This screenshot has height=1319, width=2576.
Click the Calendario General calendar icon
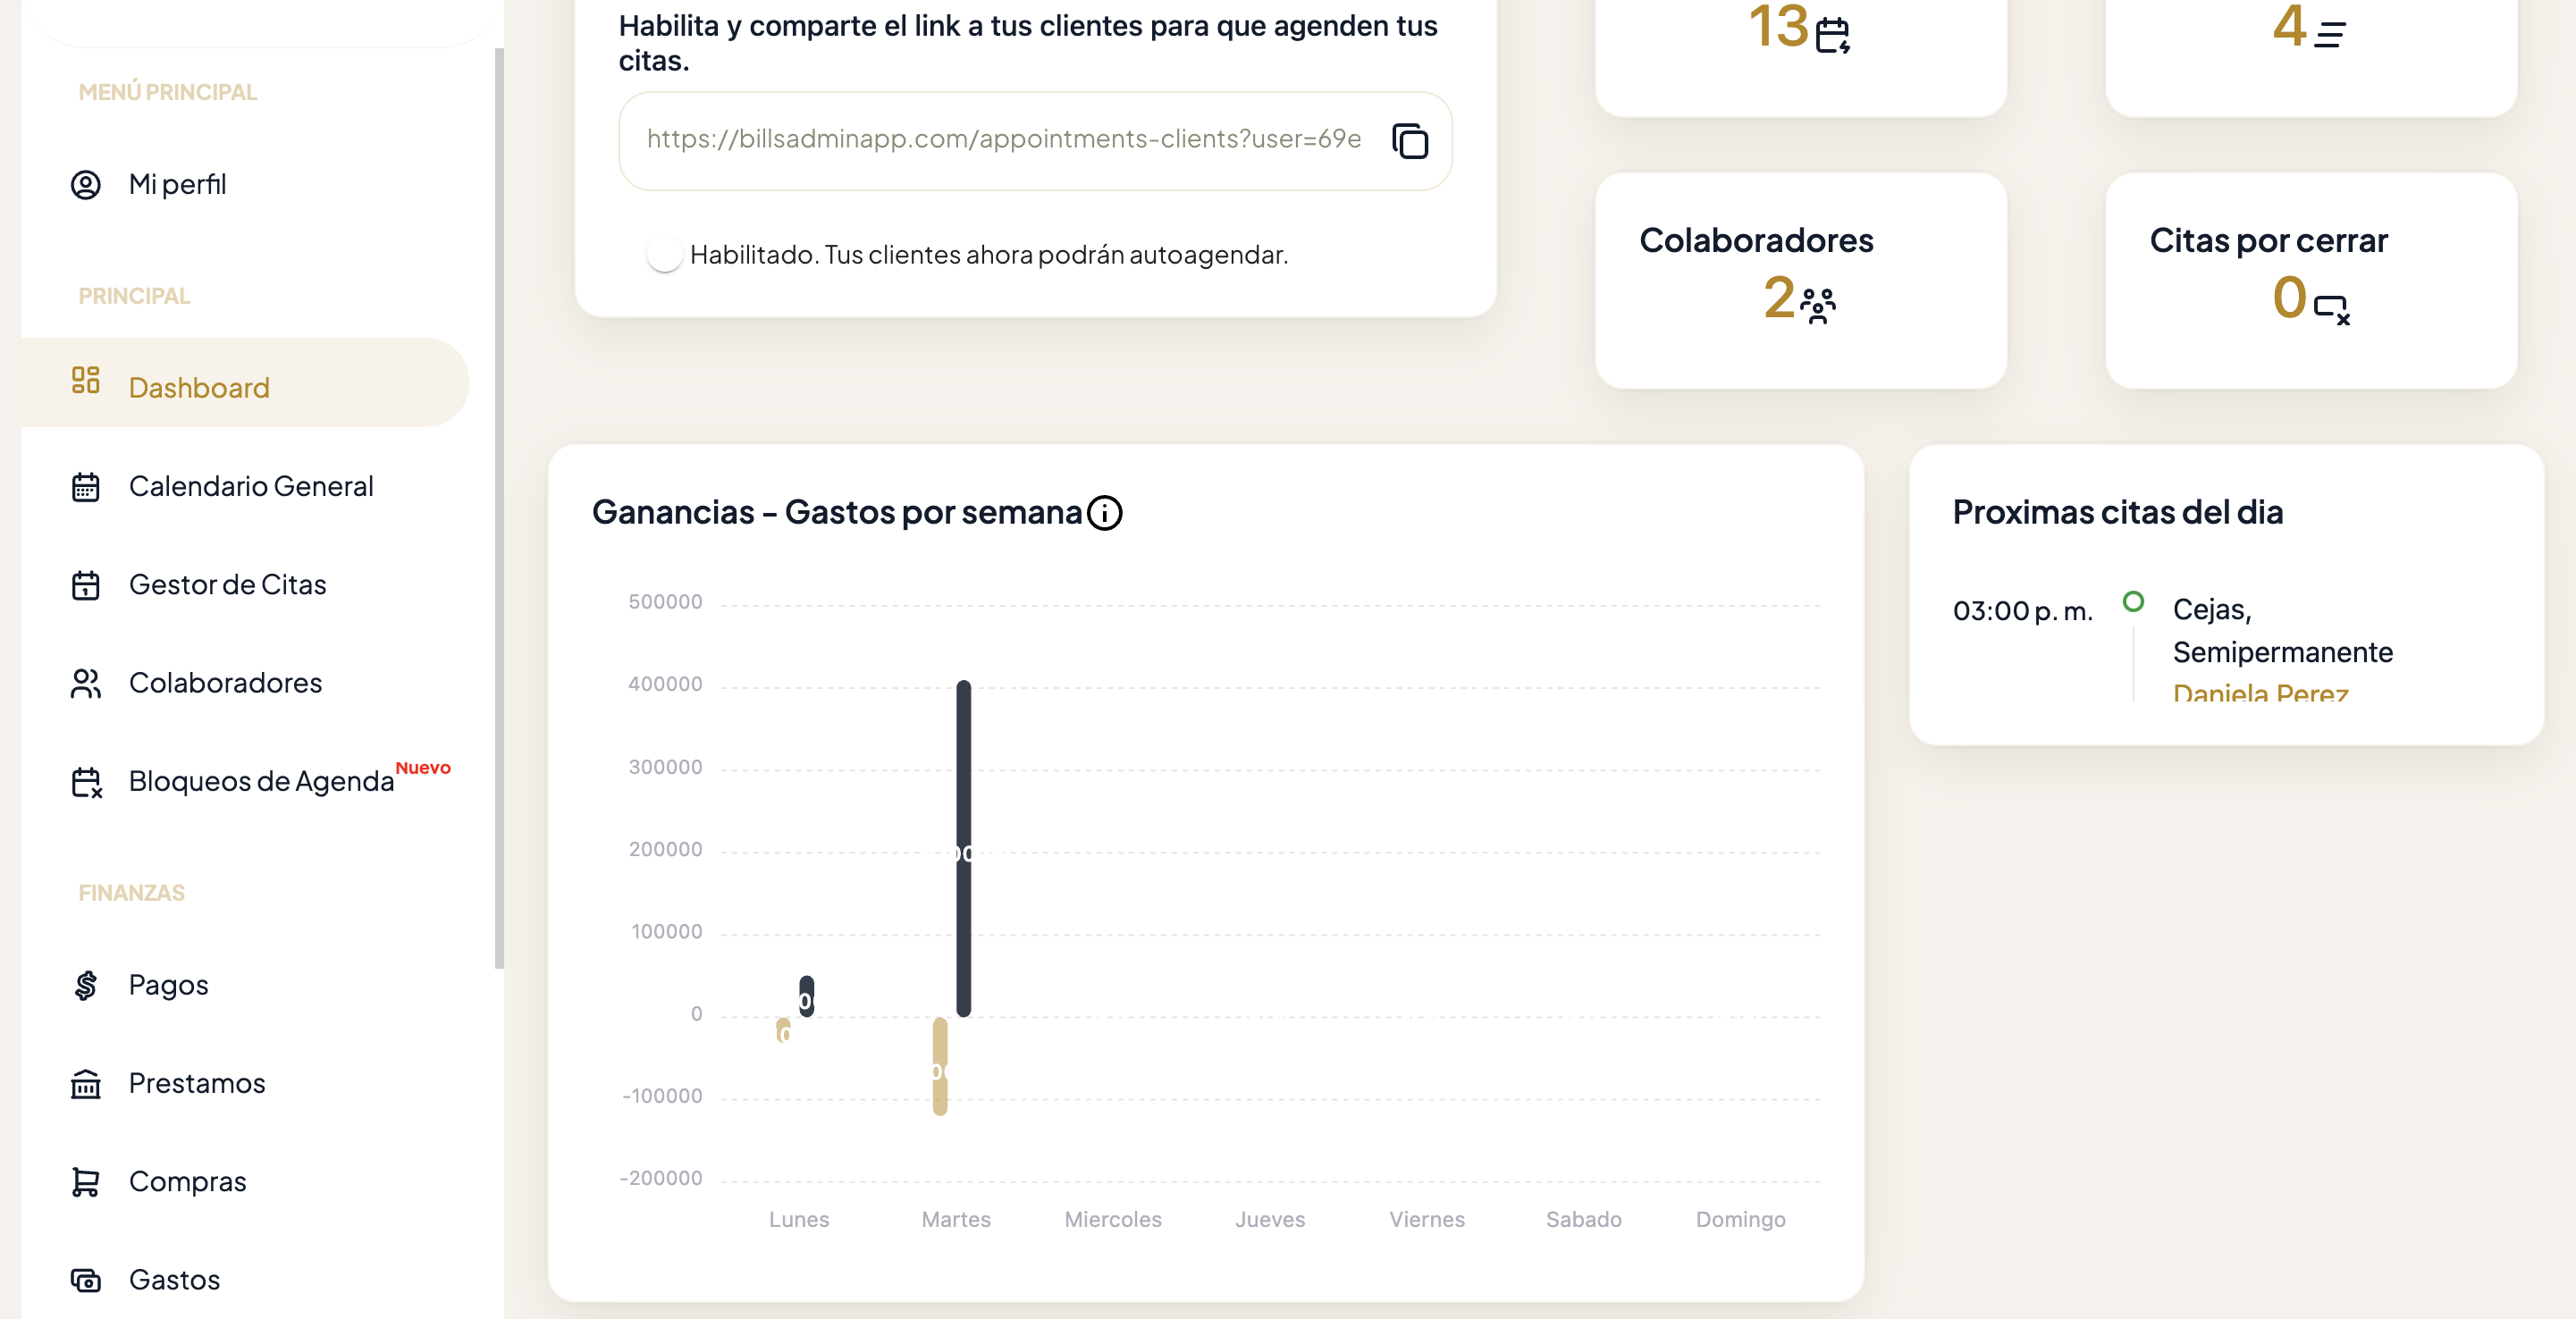tap(86, 487)
